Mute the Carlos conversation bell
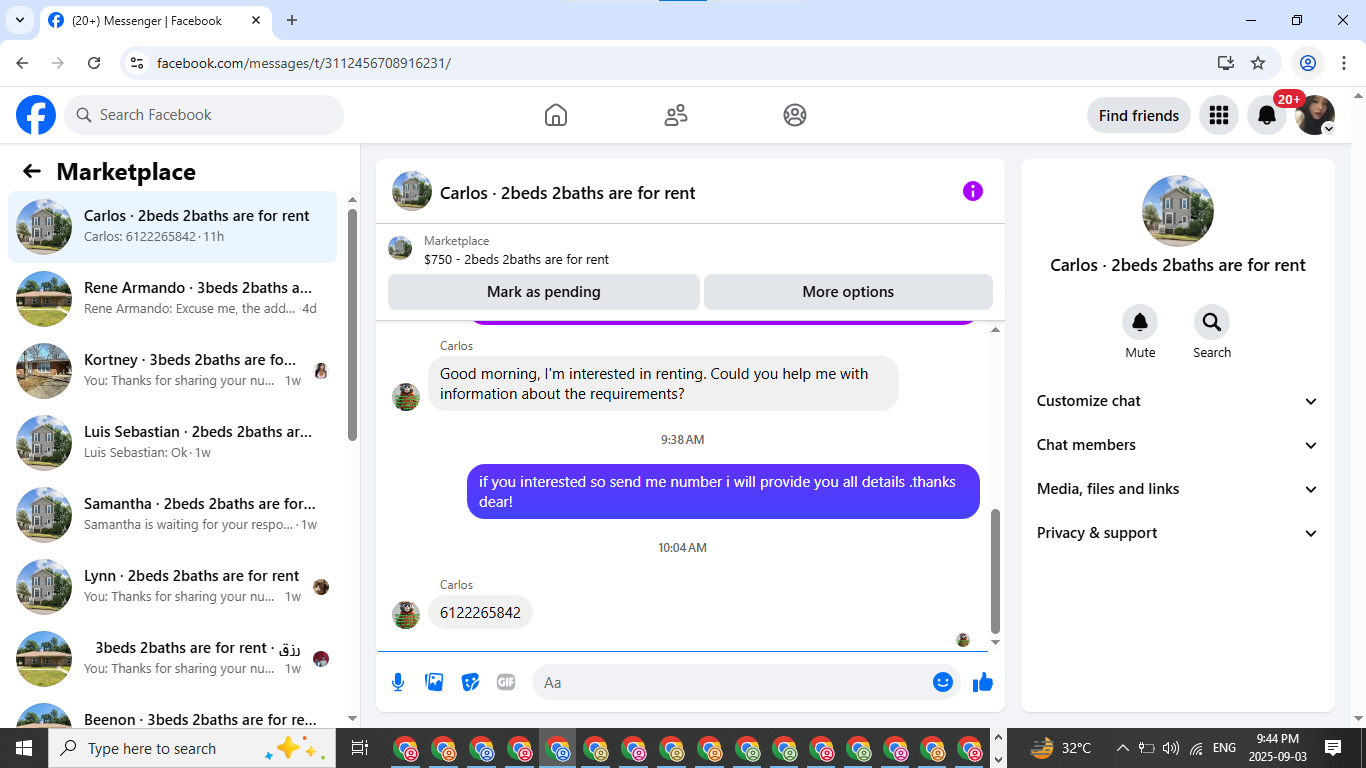This screenshot has height=768, width=1366. (1140, 322)
